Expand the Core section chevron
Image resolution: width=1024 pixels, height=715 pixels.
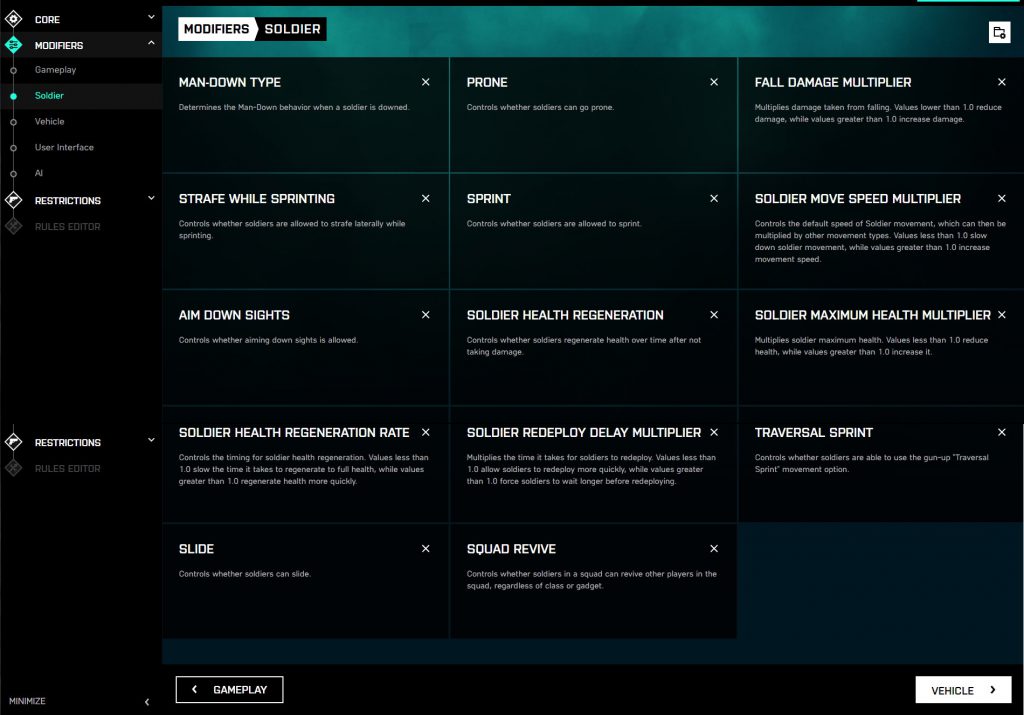151,17
